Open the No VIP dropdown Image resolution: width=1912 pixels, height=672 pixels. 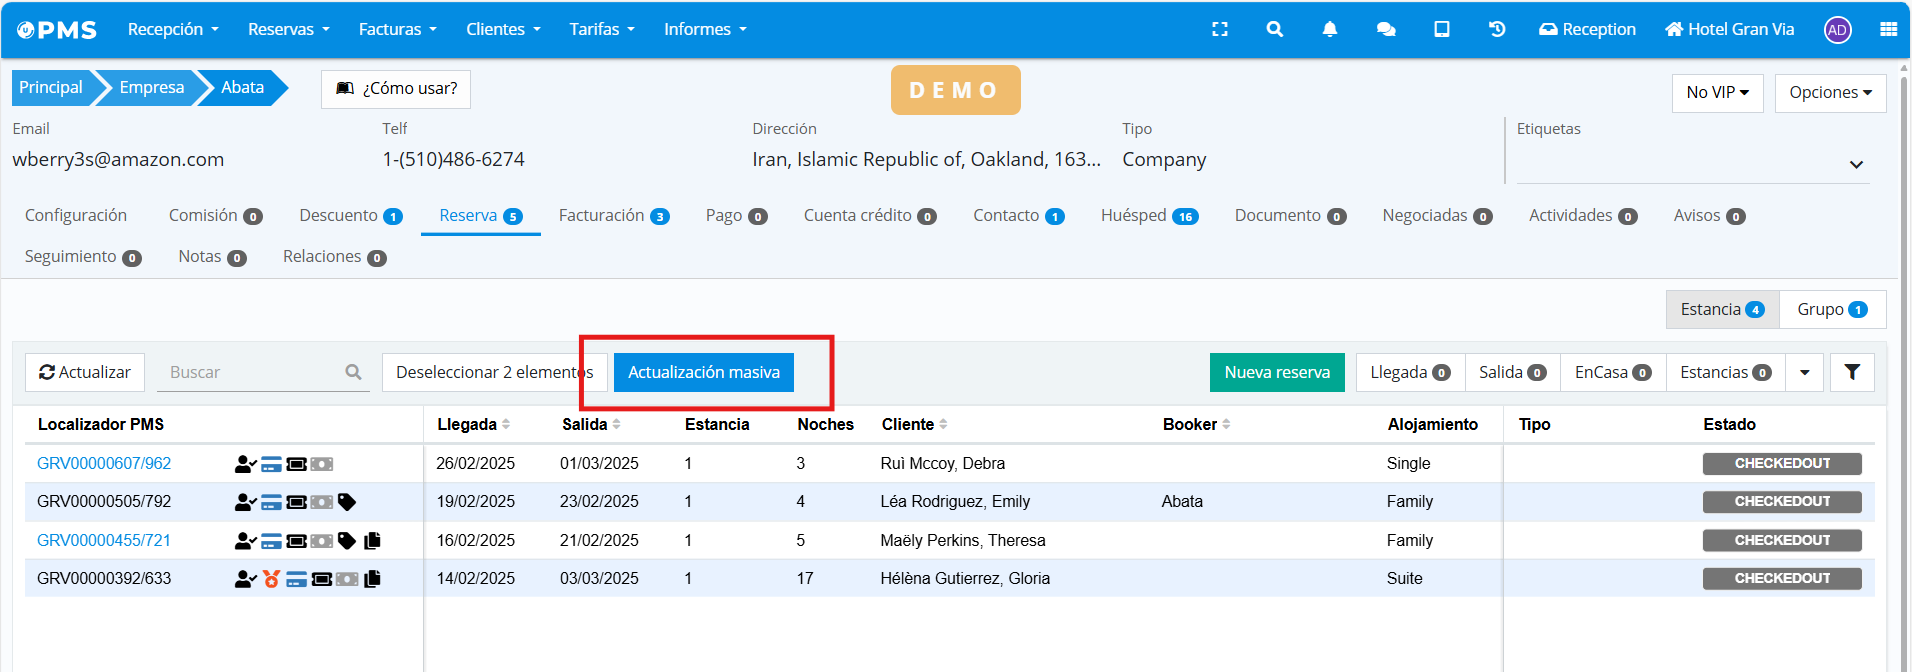point(1717,92)
